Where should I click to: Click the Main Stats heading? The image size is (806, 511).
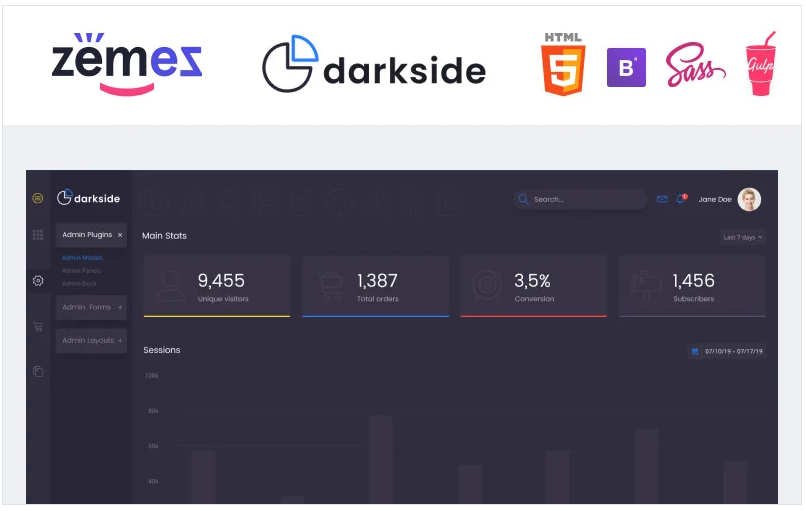click(x=164, y=236)
